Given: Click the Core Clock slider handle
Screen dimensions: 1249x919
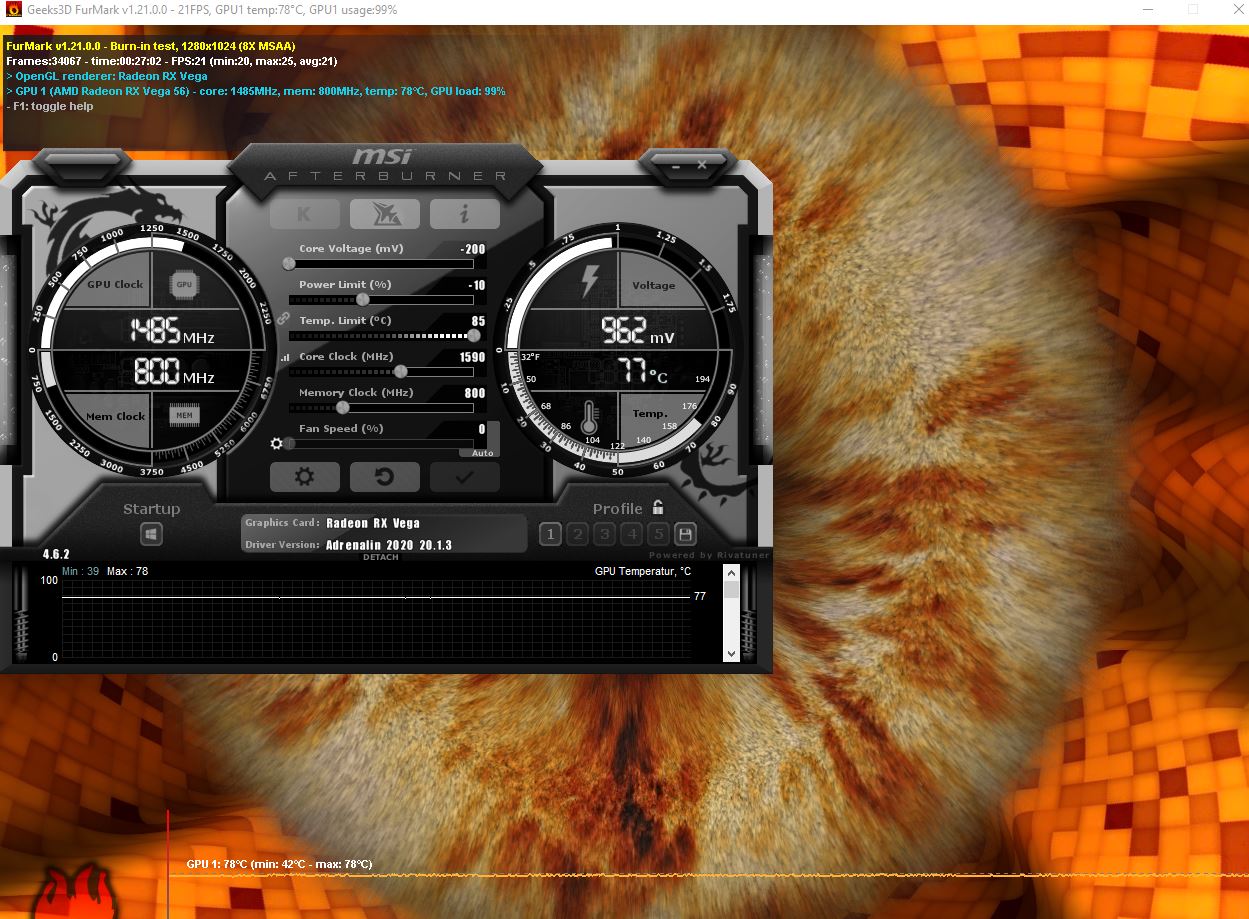Looking at the screenshot, I should 401,372.
